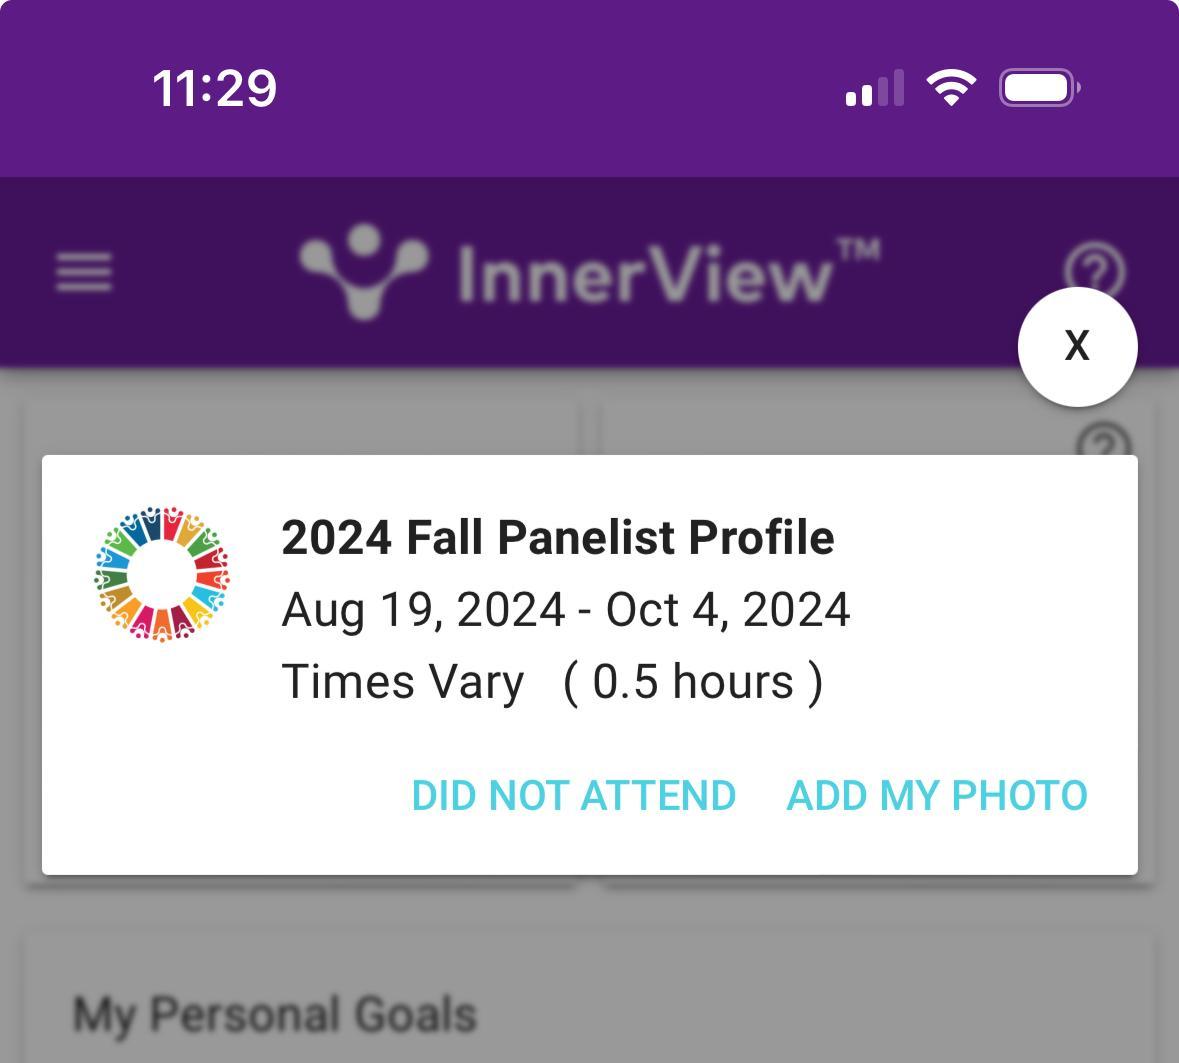Screen dimensions: 1179x1063
Task: Click the InnerView three-dot logo mark
Action: tap(363, 270)
